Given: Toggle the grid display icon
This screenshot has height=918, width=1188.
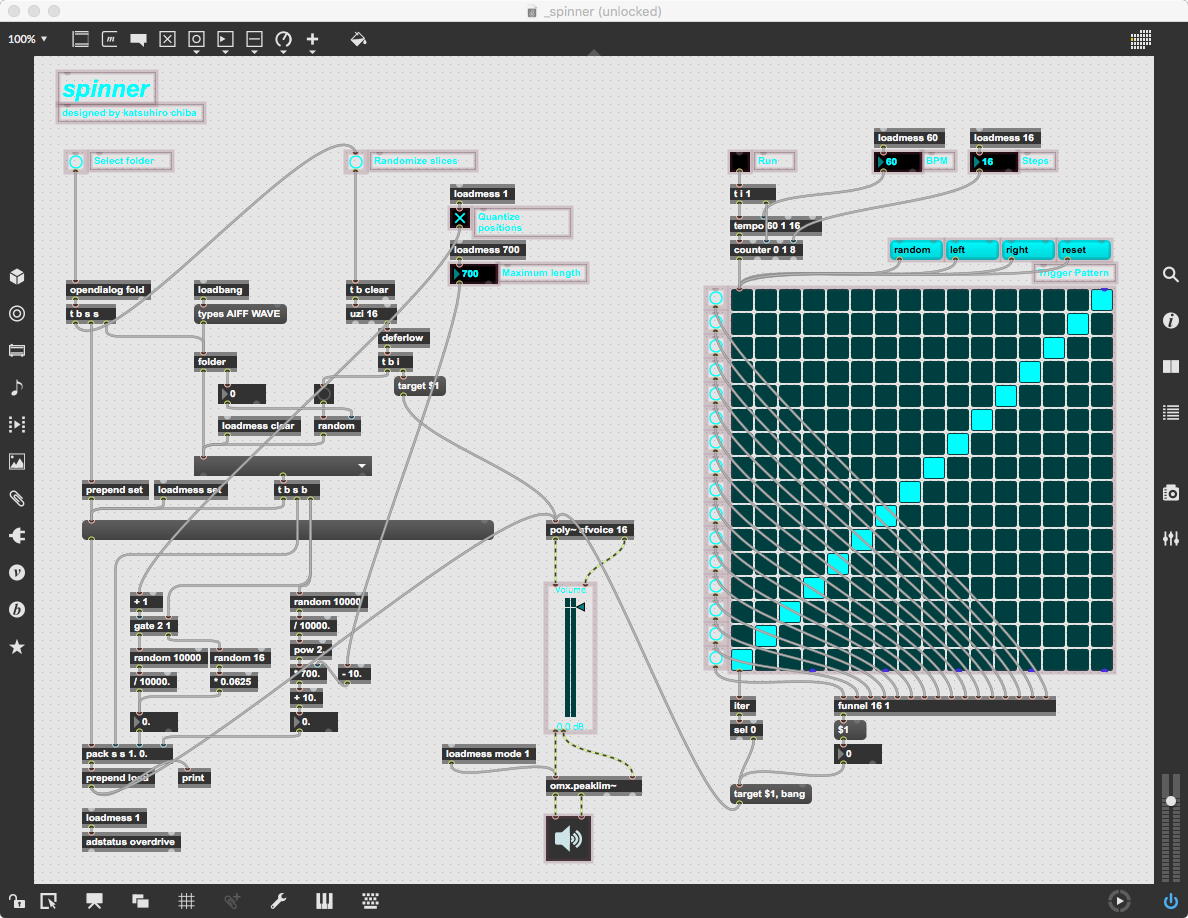Looking at the screenshot, I should (x=186, y=901).
